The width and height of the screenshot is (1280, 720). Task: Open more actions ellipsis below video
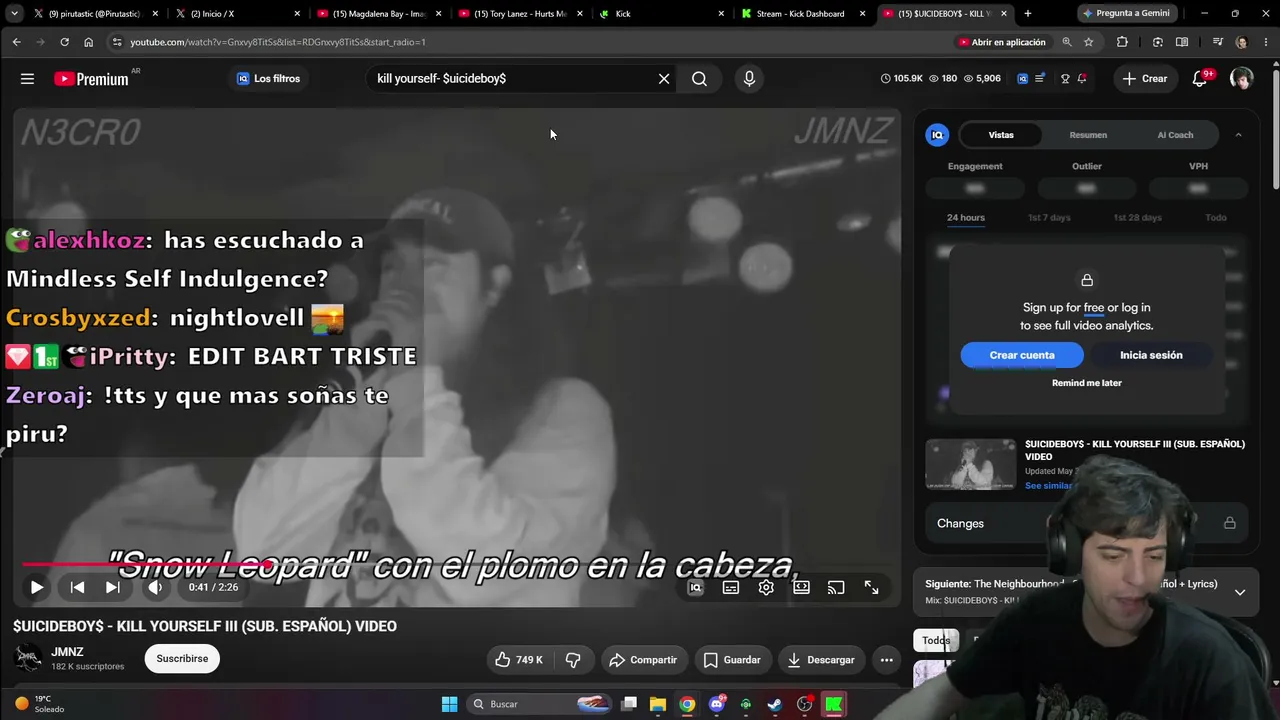click(886, 660)
